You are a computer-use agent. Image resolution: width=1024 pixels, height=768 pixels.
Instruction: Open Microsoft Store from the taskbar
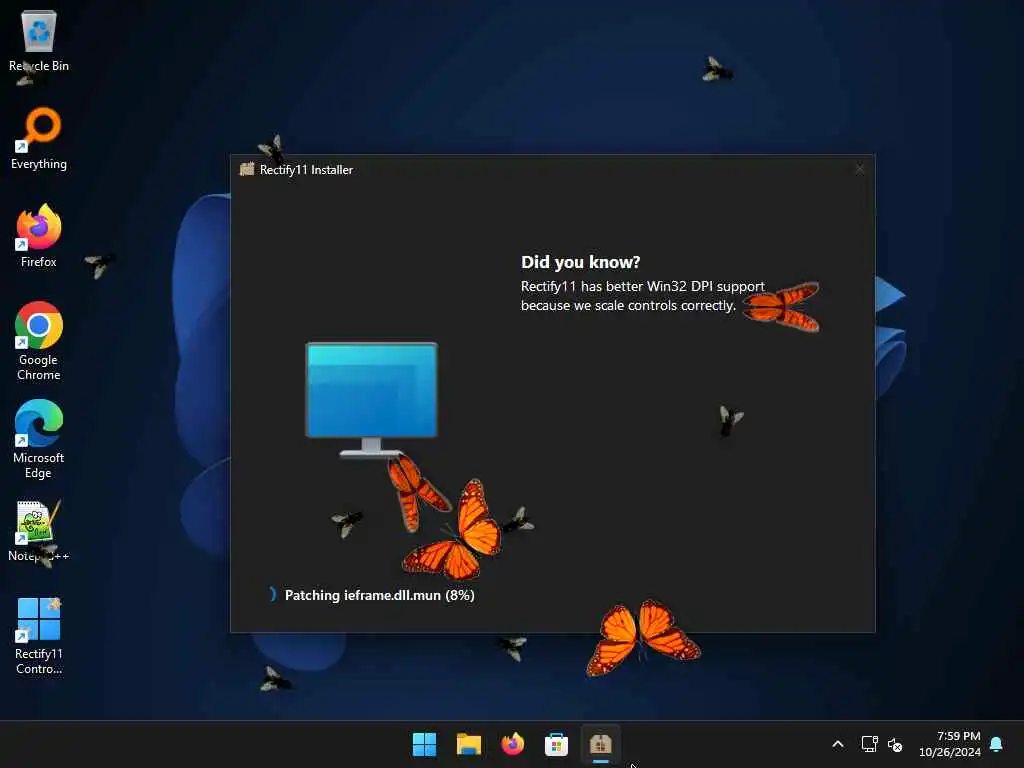556,744
